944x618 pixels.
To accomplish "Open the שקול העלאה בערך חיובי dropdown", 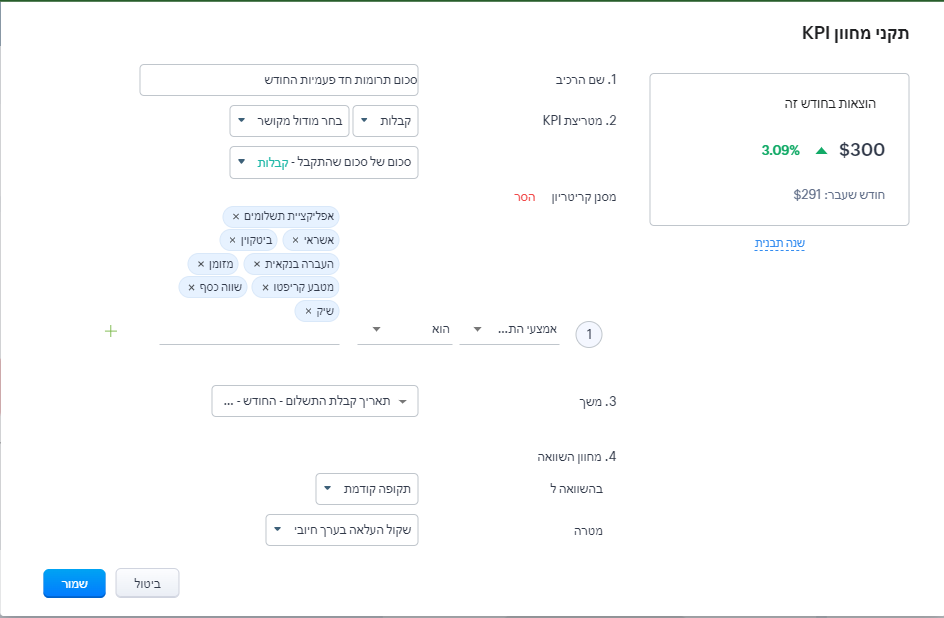I will click(x=341, y=530).
